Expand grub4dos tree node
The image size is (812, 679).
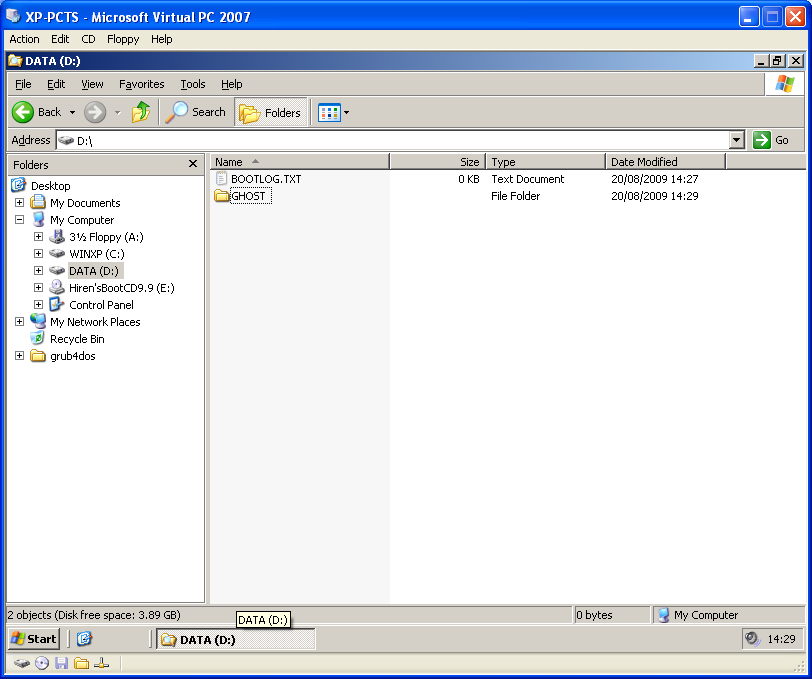pyautogui.click(x=19, y=356)
